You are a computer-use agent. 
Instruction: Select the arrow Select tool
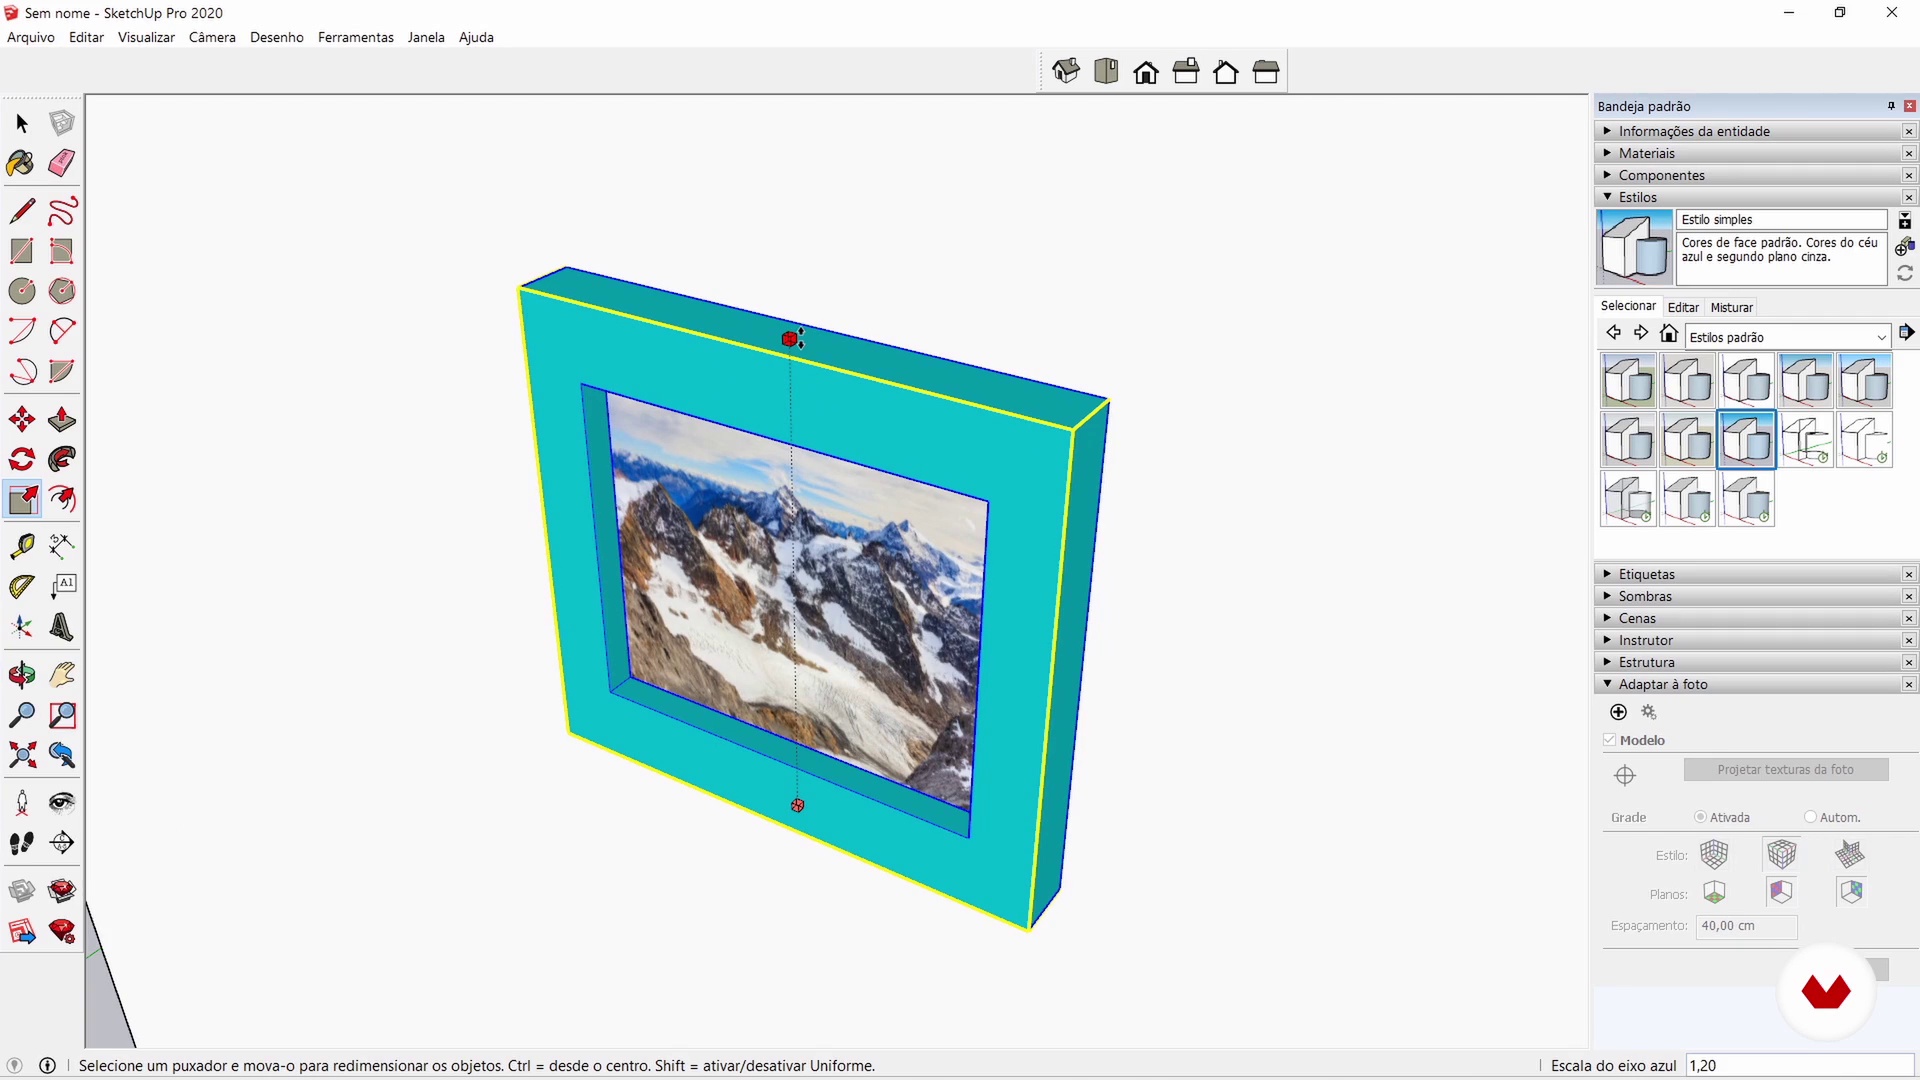22,123
